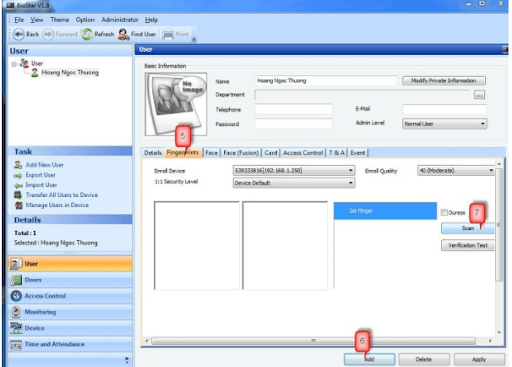Click the Import User icon
The height and width of the screenshot is (367, 512).
coord(18,185)
